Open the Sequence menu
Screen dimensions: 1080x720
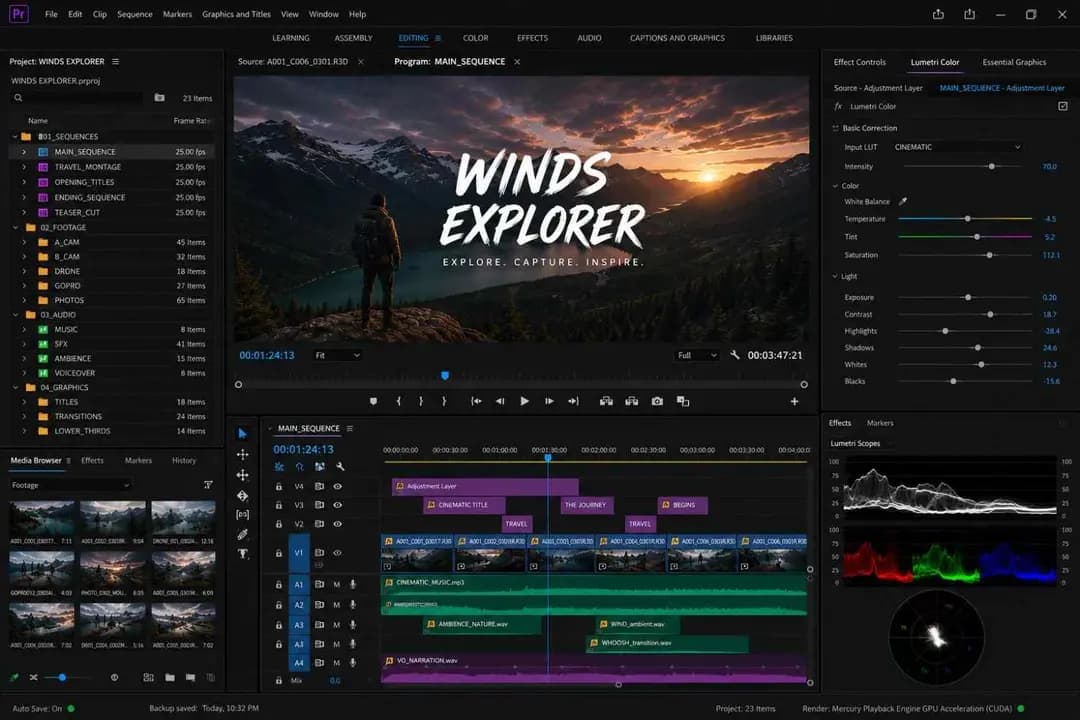coord(134,14)
